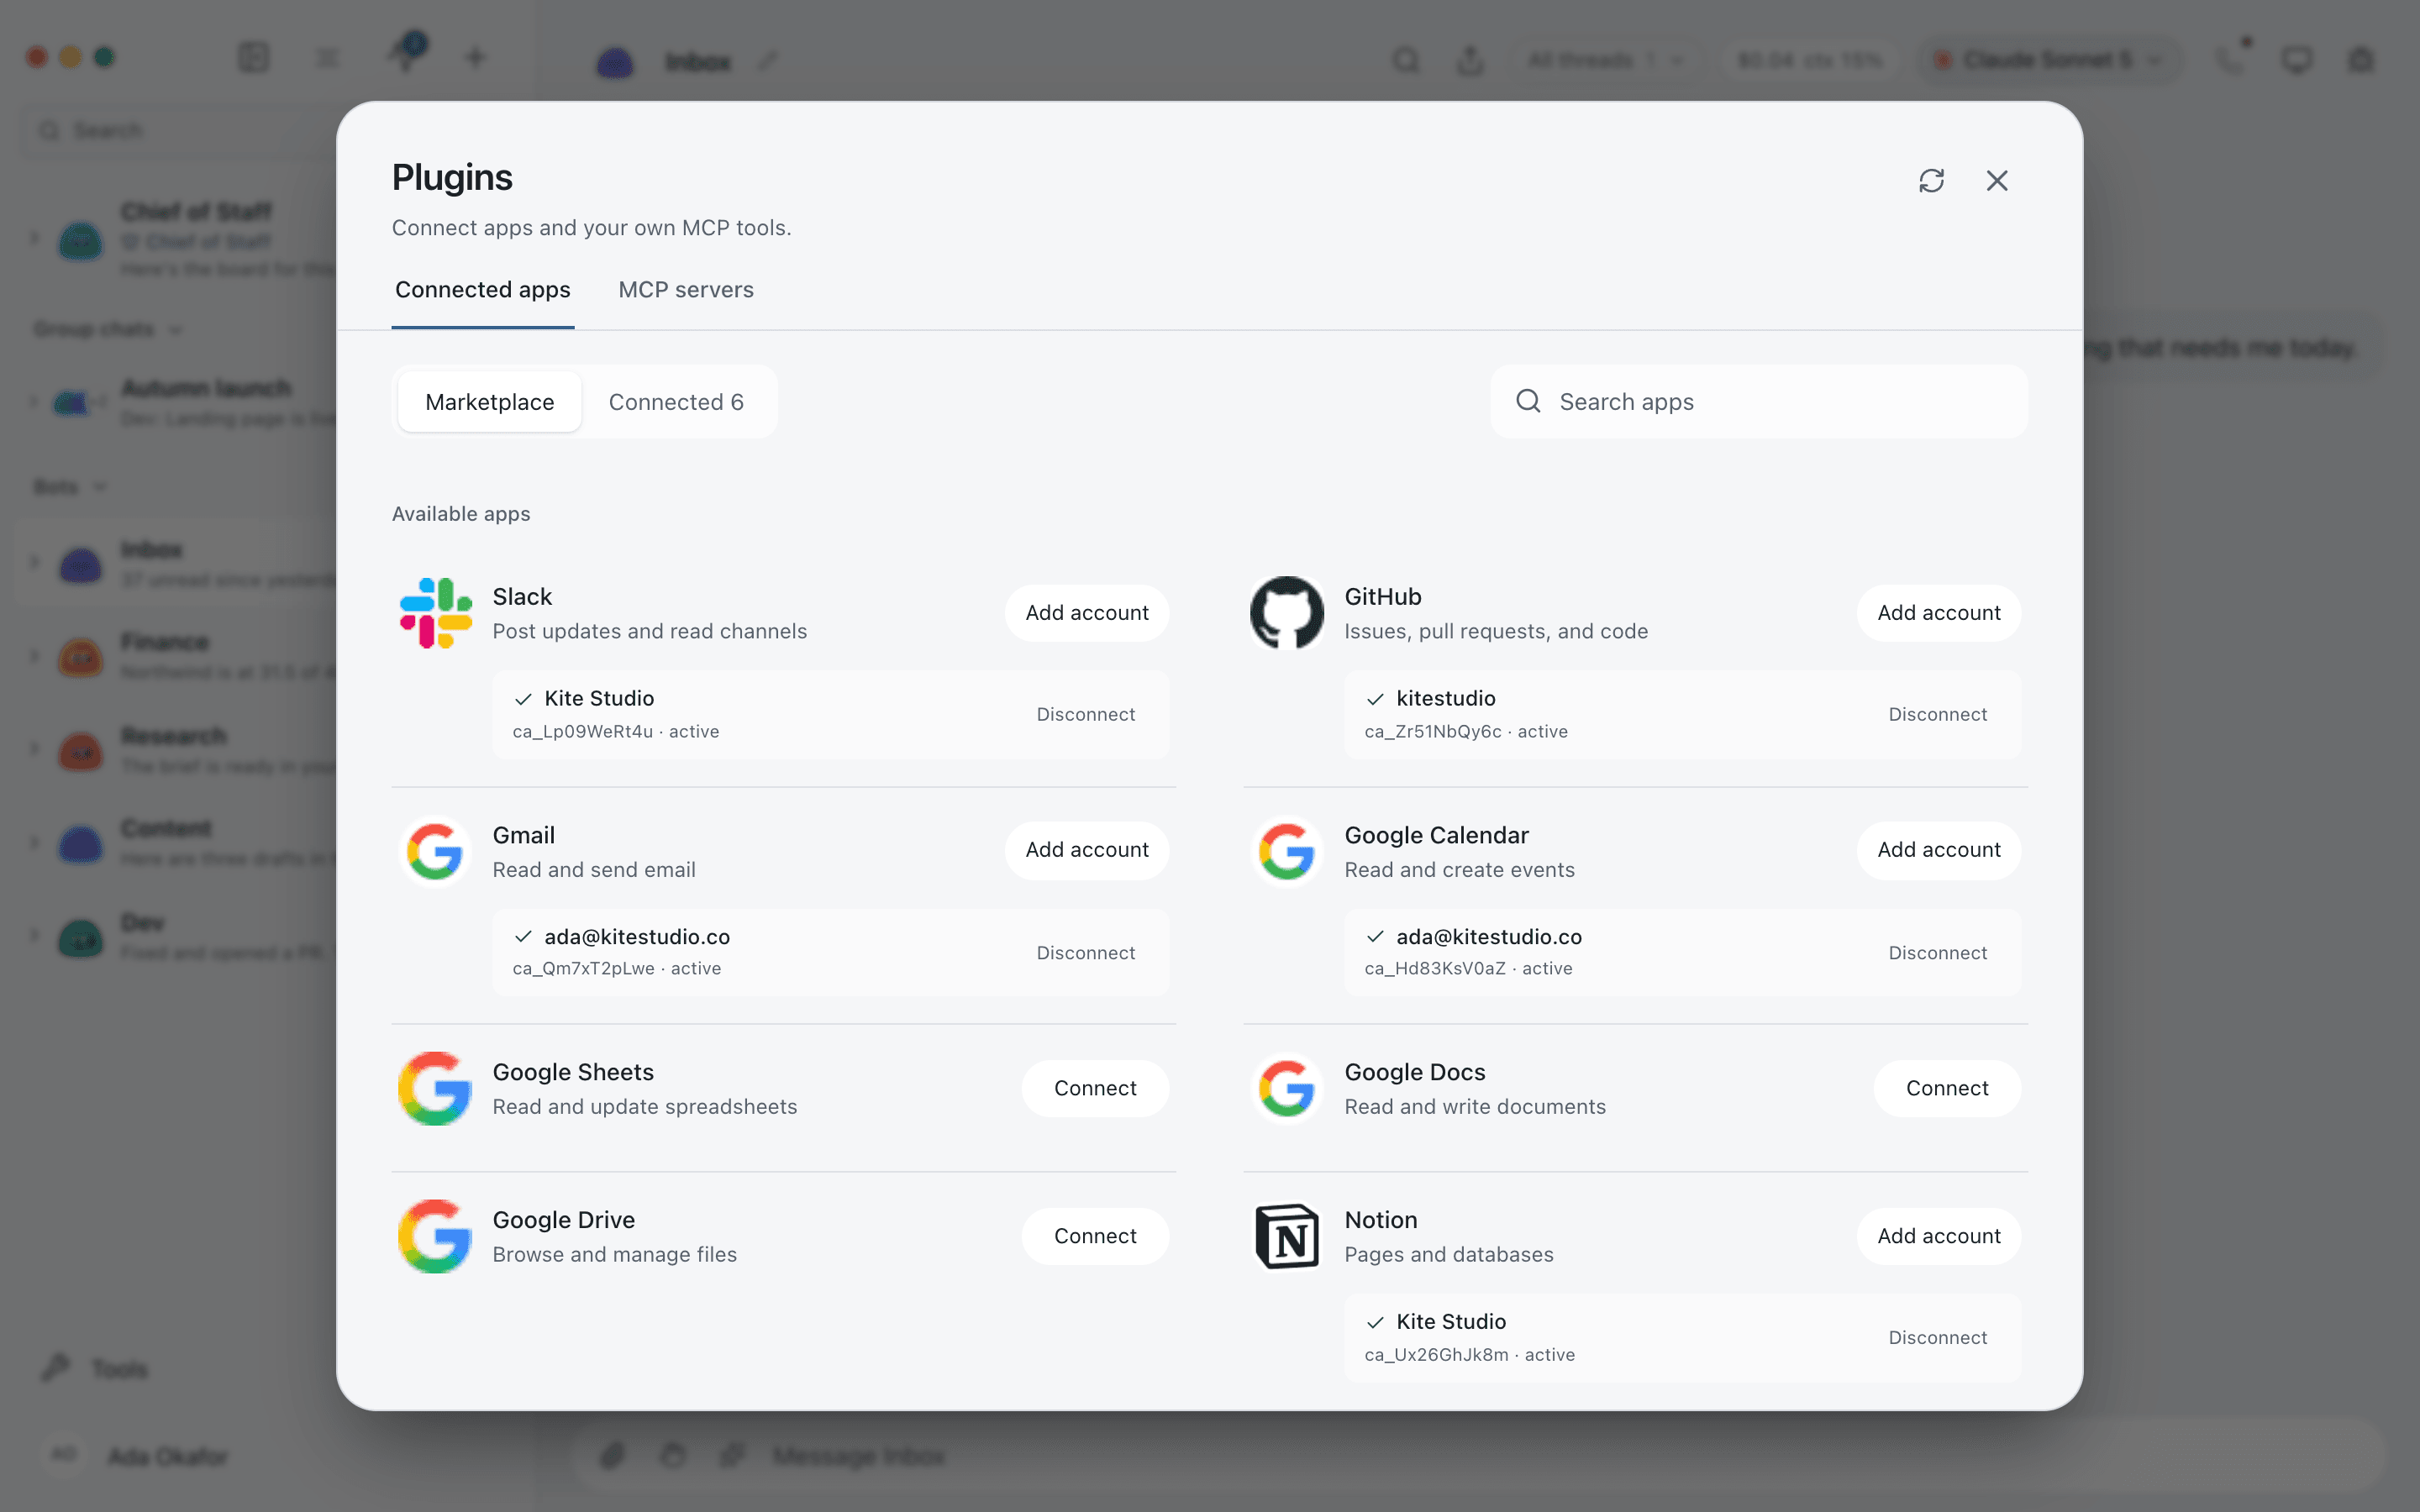Screen dimensions: 2420x1512
Task: Show the Connected 6 view
Action: tap(676, 402)
